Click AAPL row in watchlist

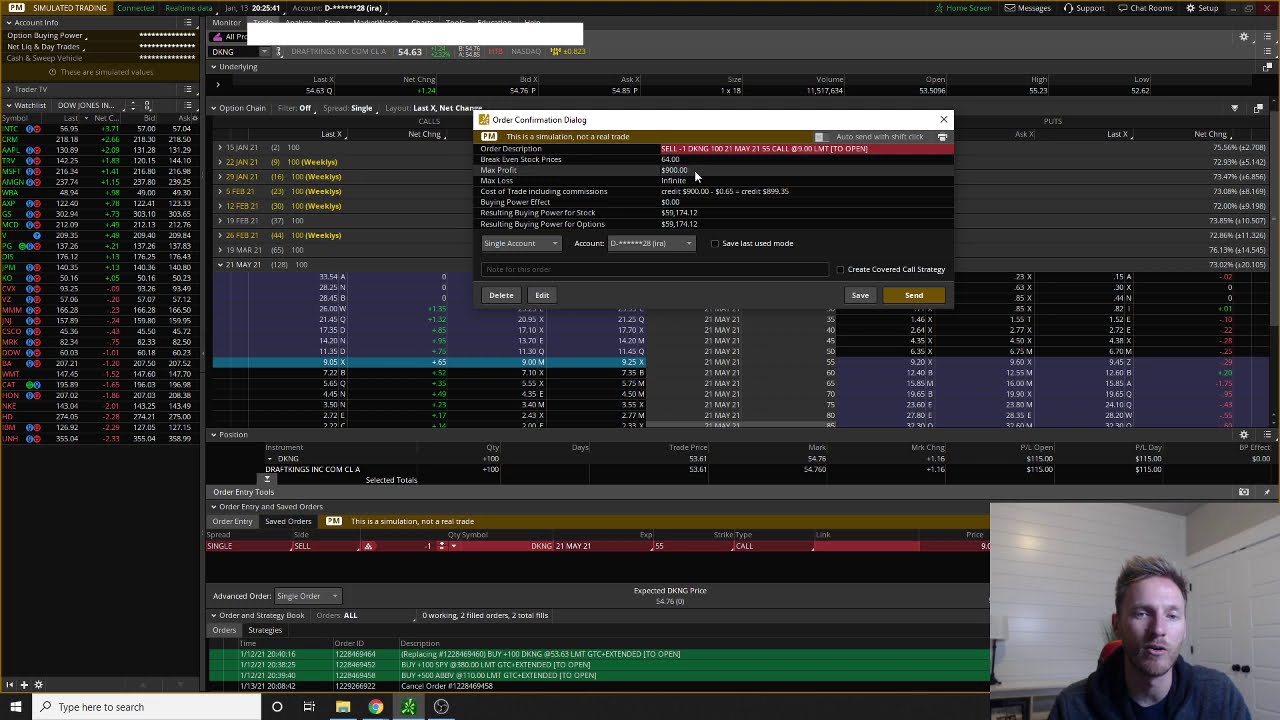(100, 150)
